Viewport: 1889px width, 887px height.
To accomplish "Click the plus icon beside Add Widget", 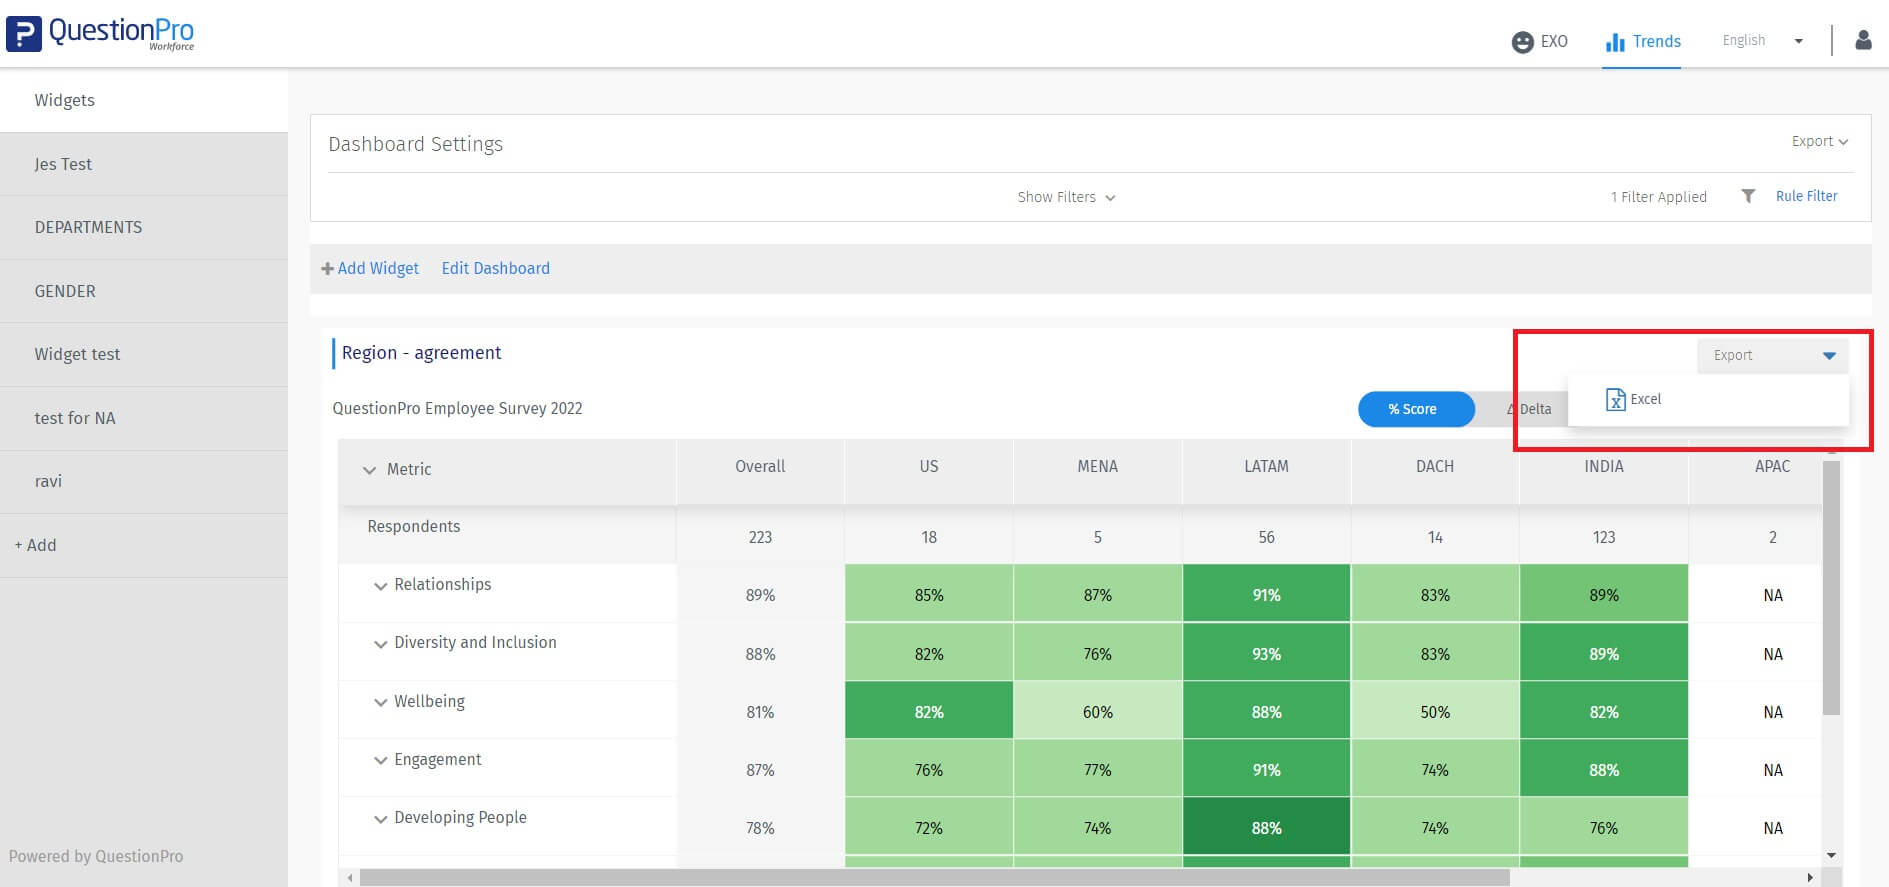I will tap(327, 269).
